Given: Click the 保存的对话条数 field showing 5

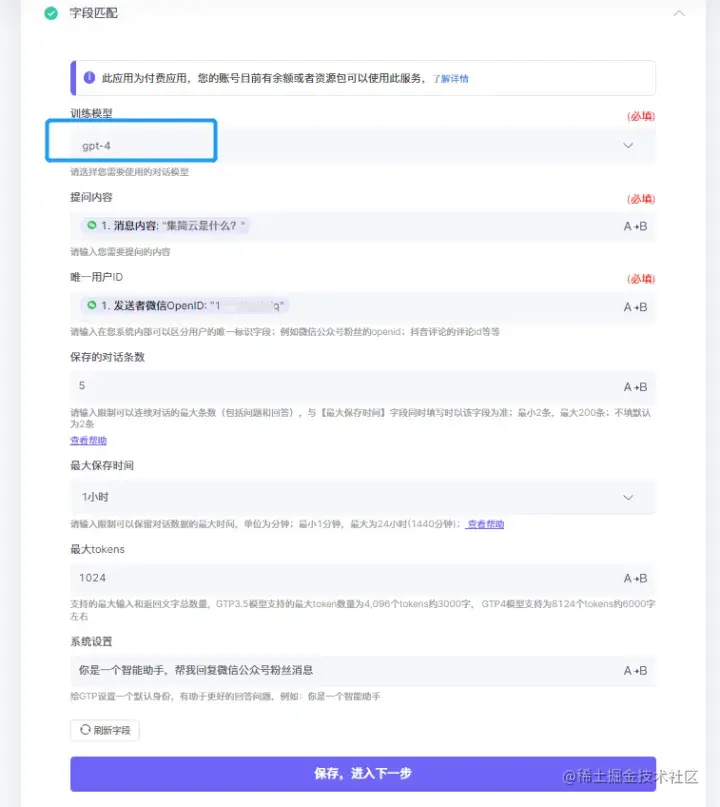Looking at the screenshot, I should [x=363, y=387].
